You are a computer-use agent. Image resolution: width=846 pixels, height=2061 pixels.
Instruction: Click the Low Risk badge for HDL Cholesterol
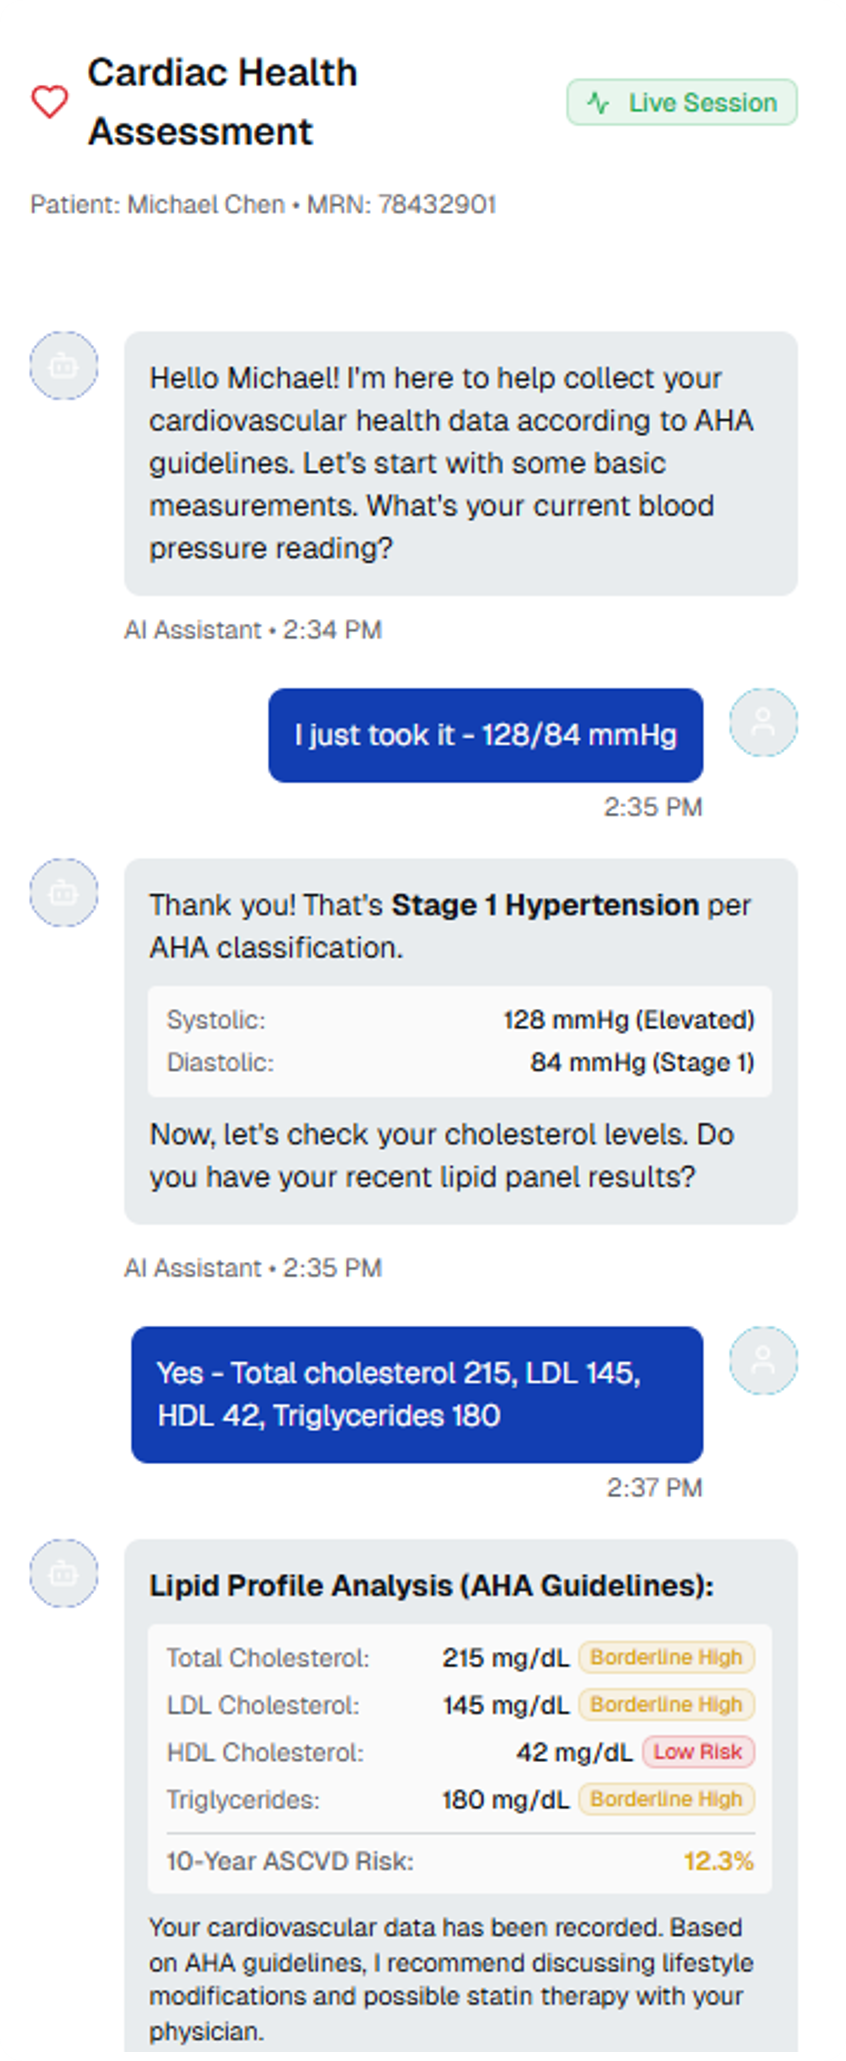pos(698,1751)
